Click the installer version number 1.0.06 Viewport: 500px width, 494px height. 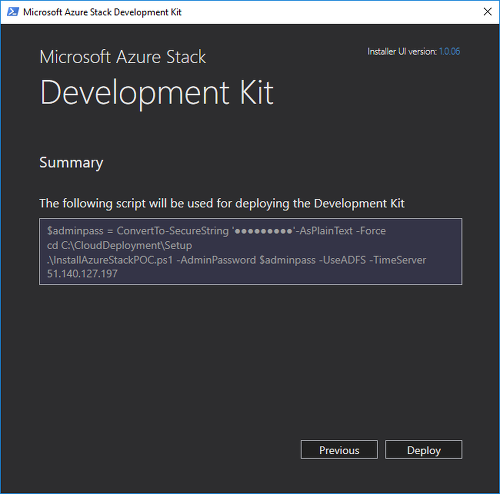449,51
